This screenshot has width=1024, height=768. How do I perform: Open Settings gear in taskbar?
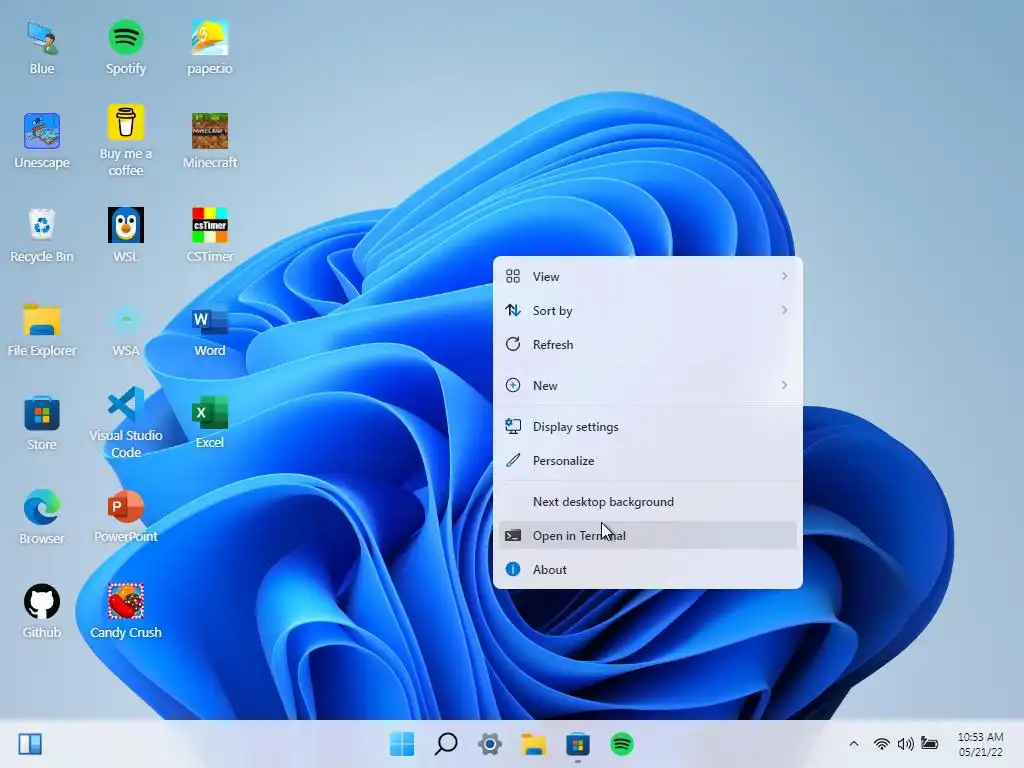pyautogui.click(x=490, y=744)
